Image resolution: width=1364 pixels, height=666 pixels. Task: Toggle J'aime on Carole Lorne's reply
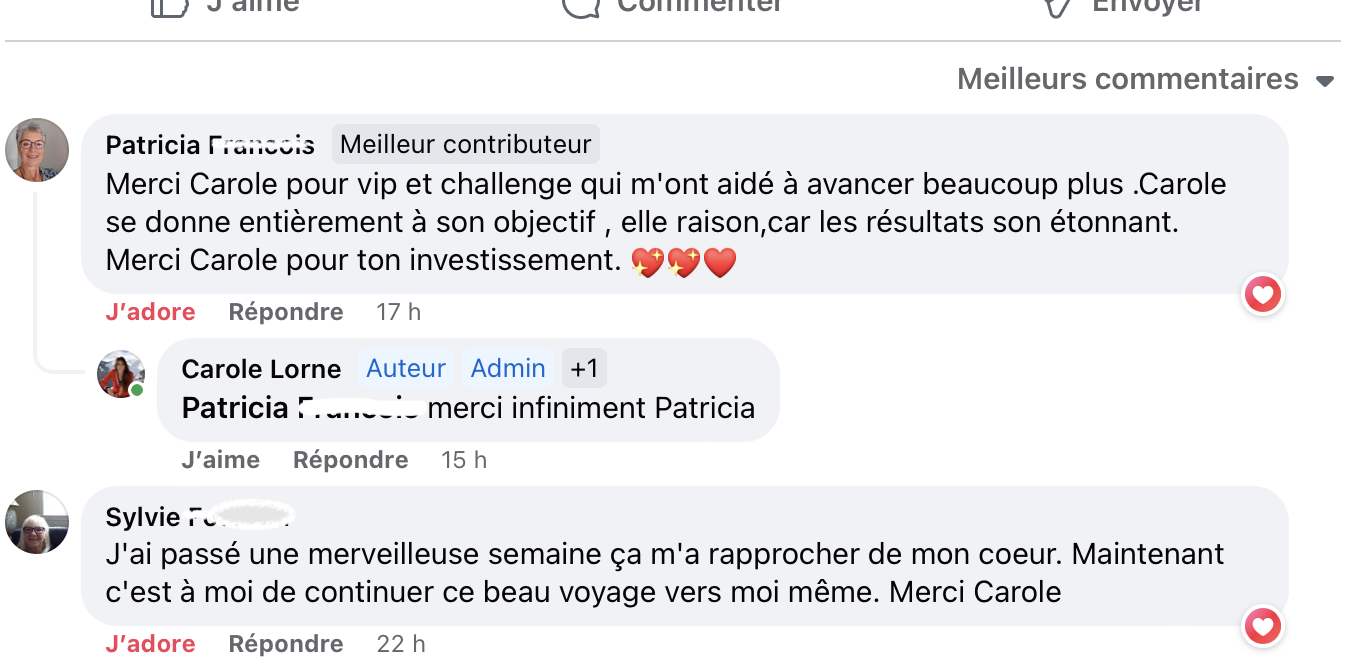[220, 460]
